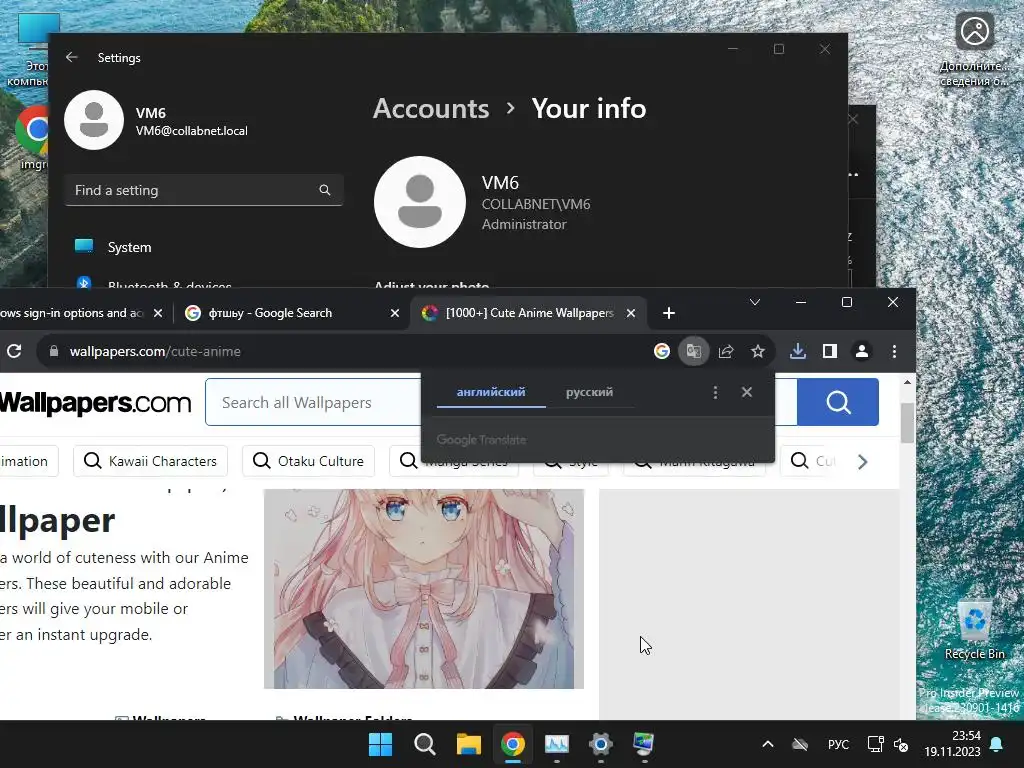The image size is (1024, 768).
Task: Click the Settings back arrow
Action: tap(72, 57)
